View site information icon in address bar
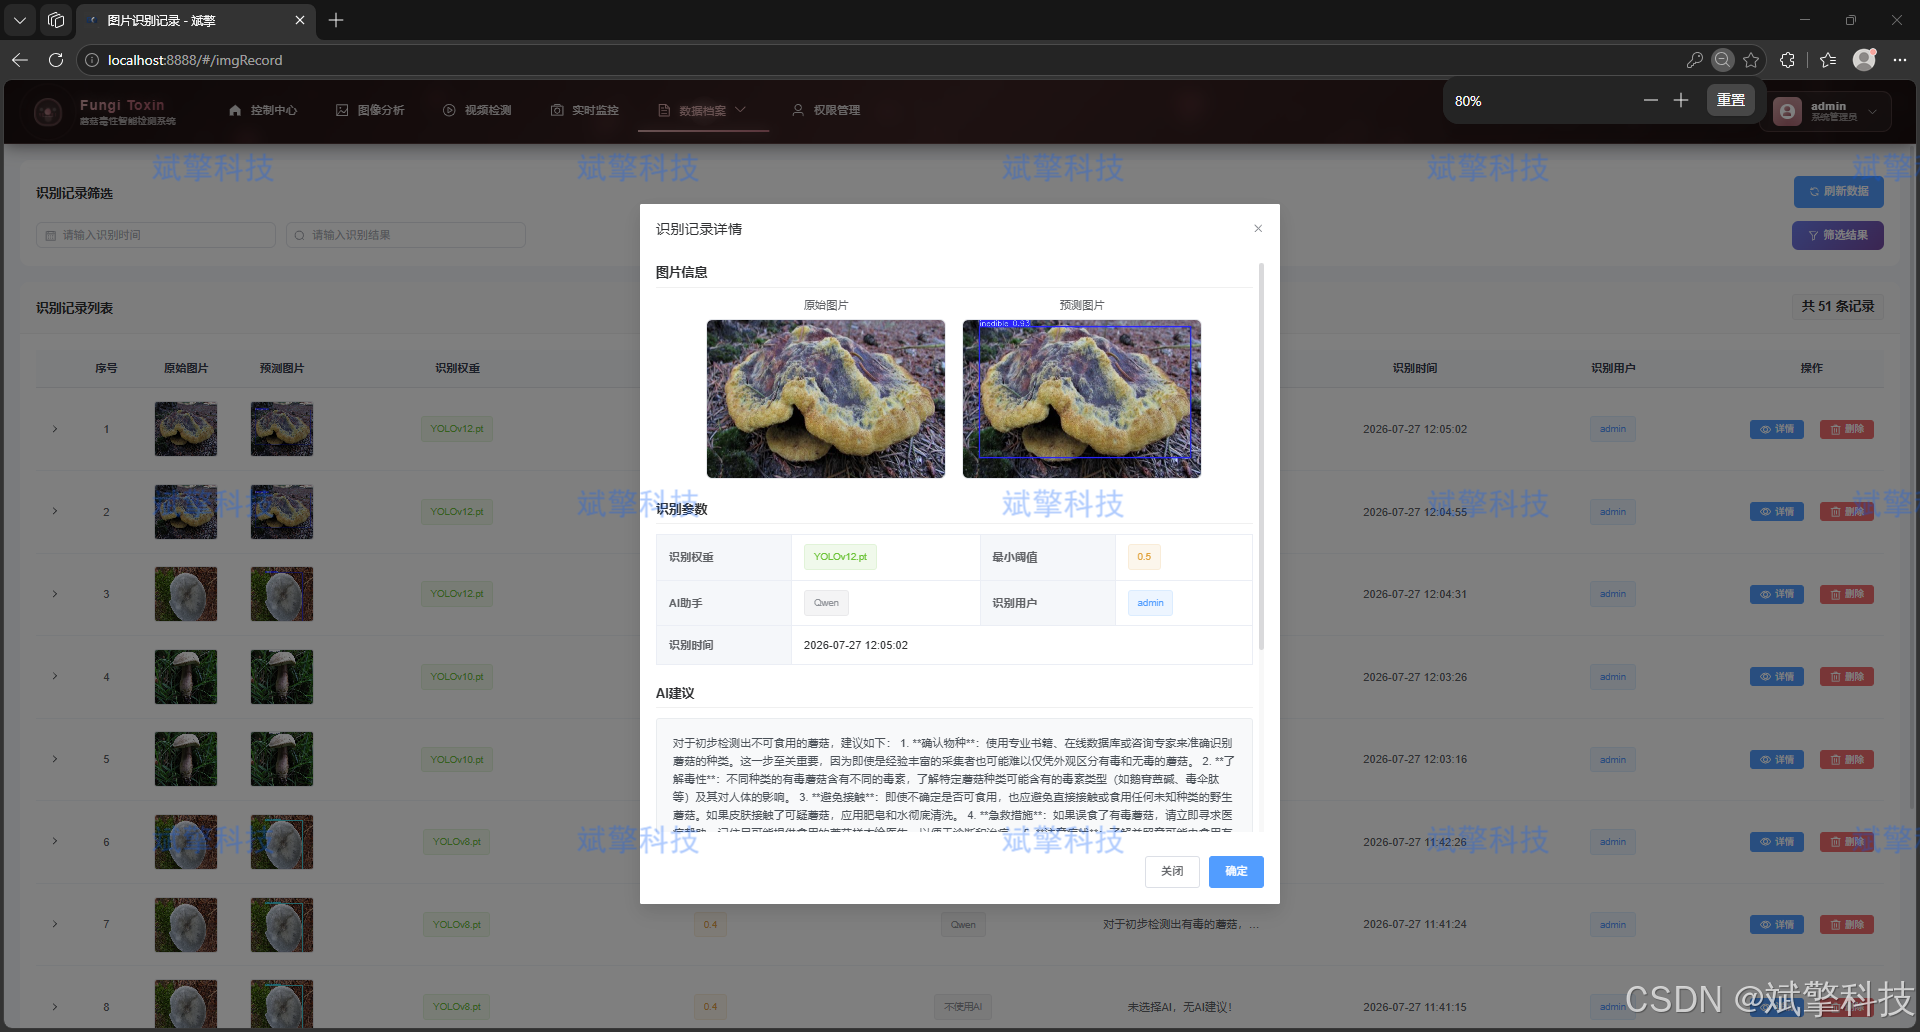1920x1032 pixels. click(x=92, y=60)
